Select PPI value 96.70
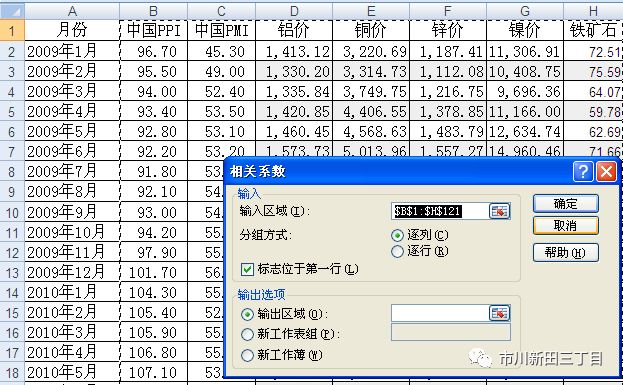The width and height of the screenshot is (623, 385). coord(153,51)
